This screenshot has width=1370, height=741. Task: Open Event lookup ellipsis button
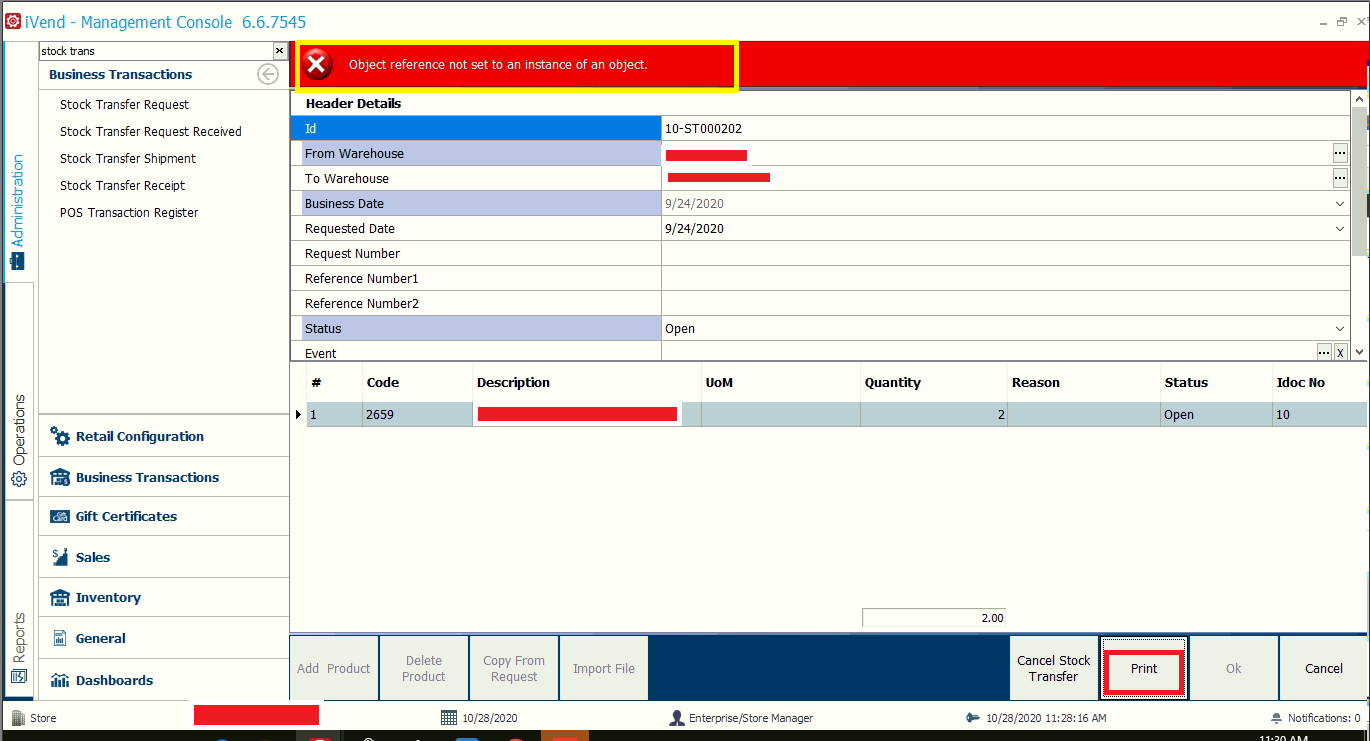tap(1324, 352)
